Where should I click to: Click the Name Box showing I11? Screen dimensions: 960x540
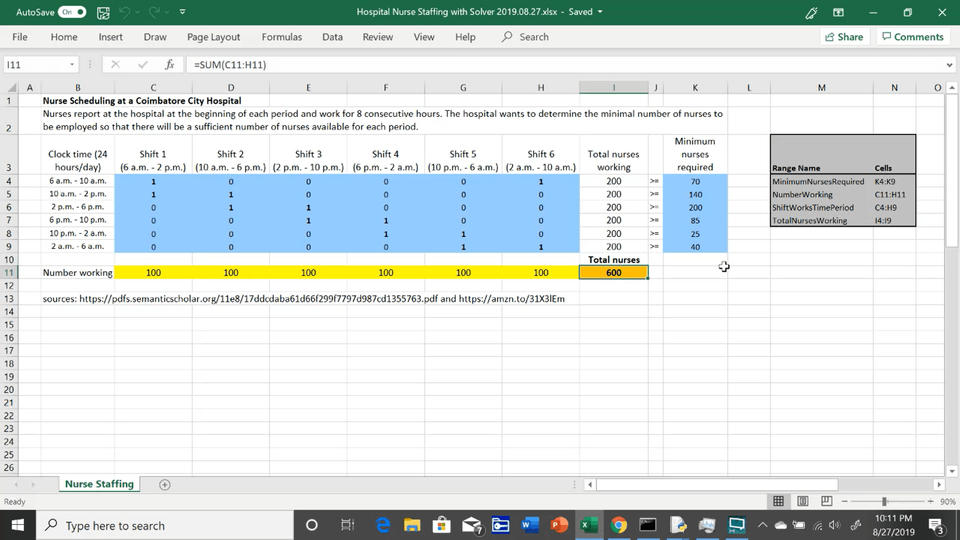click(x=36, y=64)
